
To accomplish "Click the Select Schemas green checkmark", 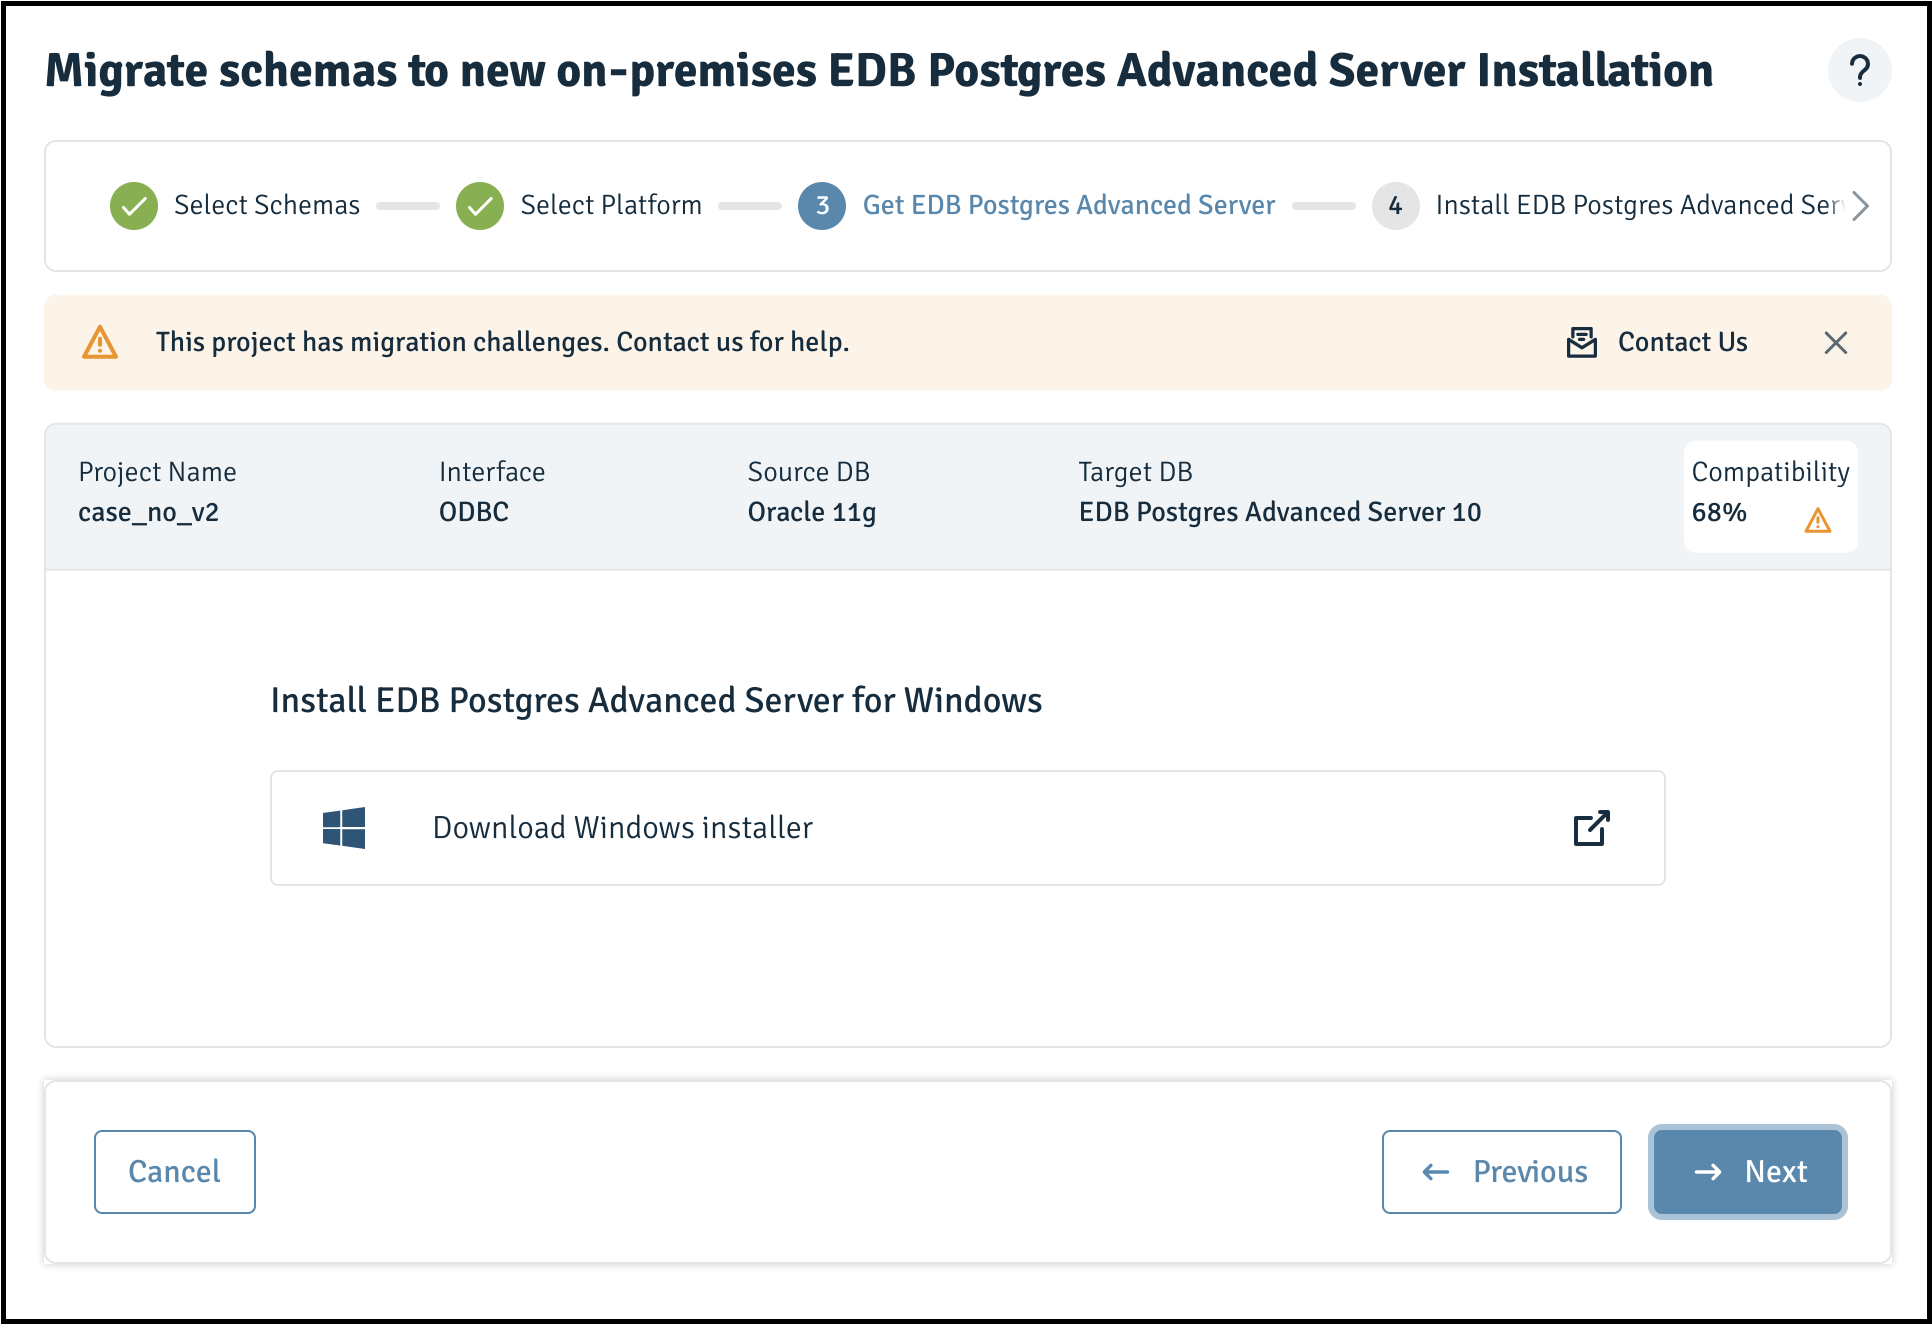I will 134,206.
